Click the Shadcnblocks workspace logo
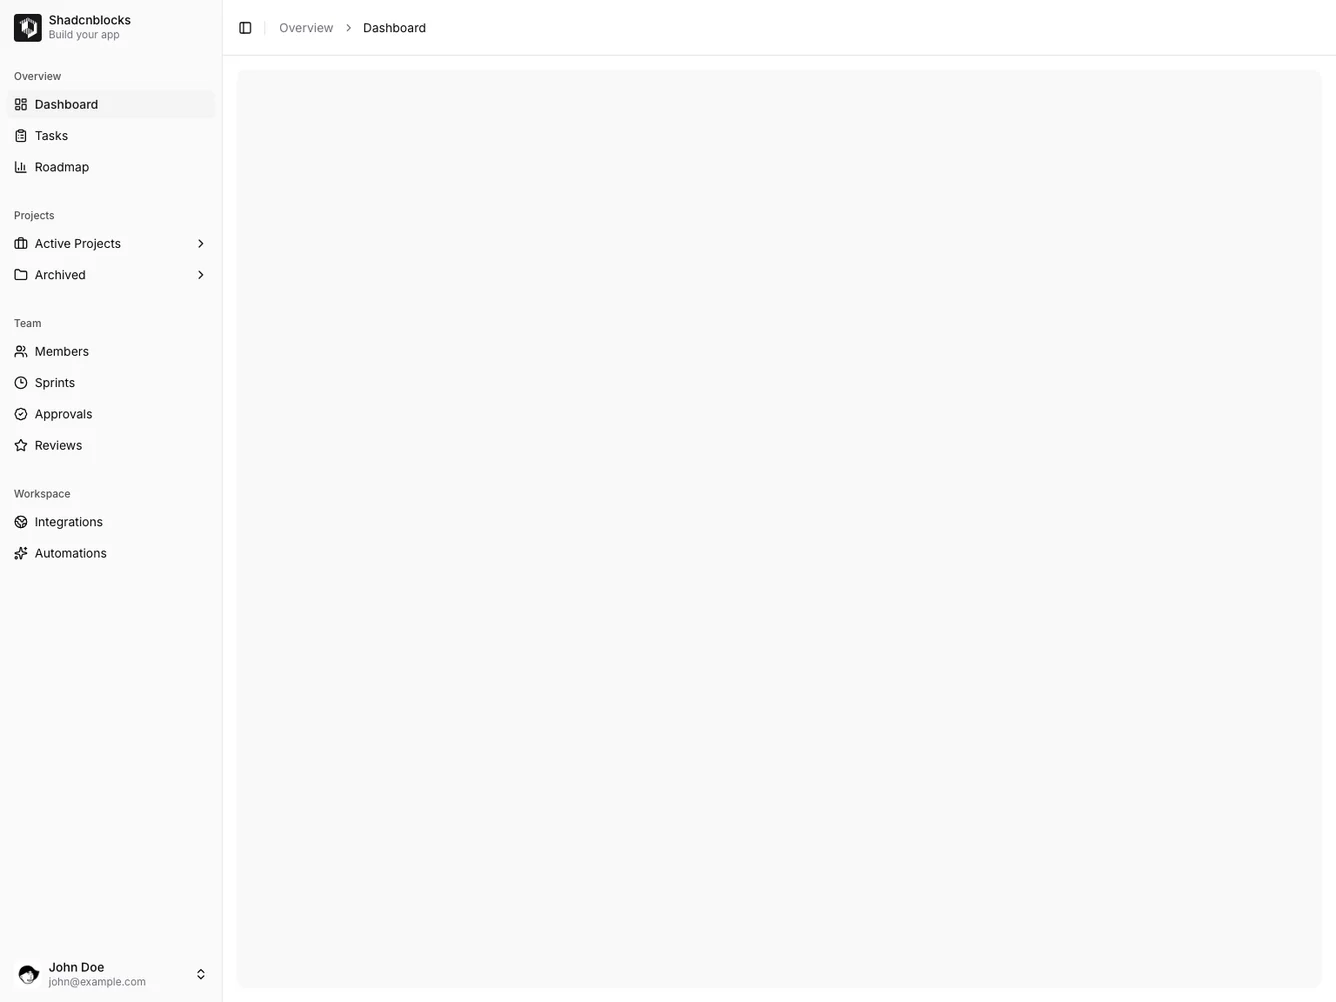The width and height of the screenshot is (1336, 1002). [27, 27]
